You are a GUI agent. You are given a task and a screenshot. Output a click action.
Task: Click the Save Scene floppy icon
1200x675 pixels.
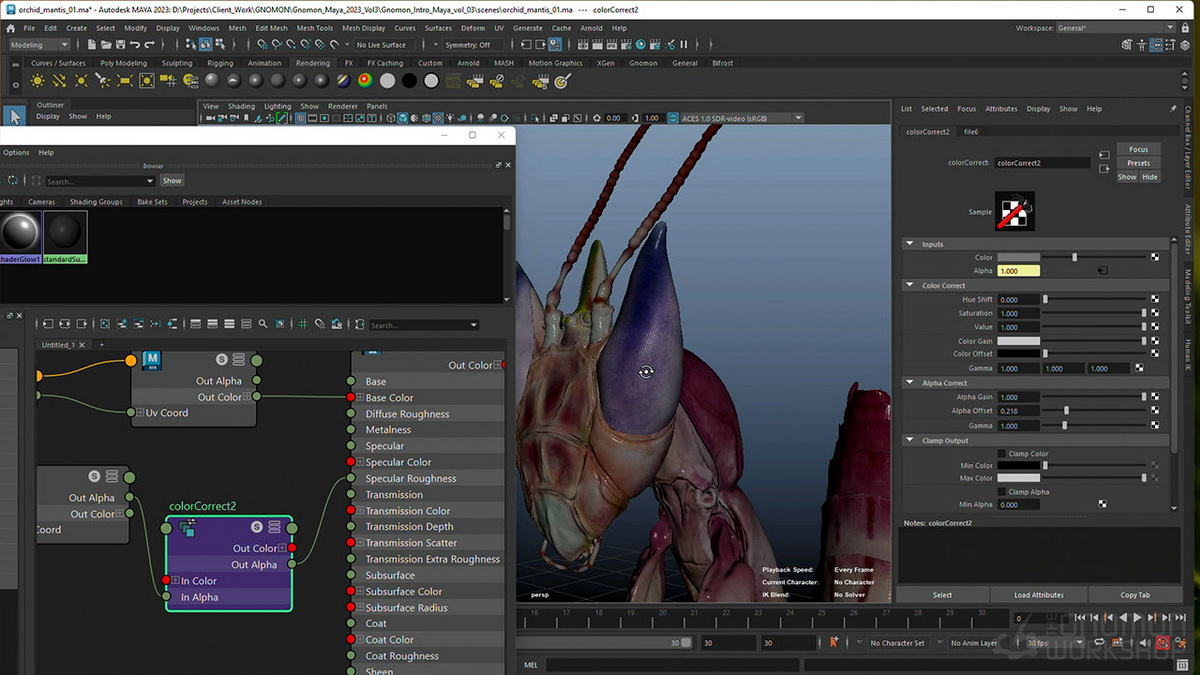120,45
